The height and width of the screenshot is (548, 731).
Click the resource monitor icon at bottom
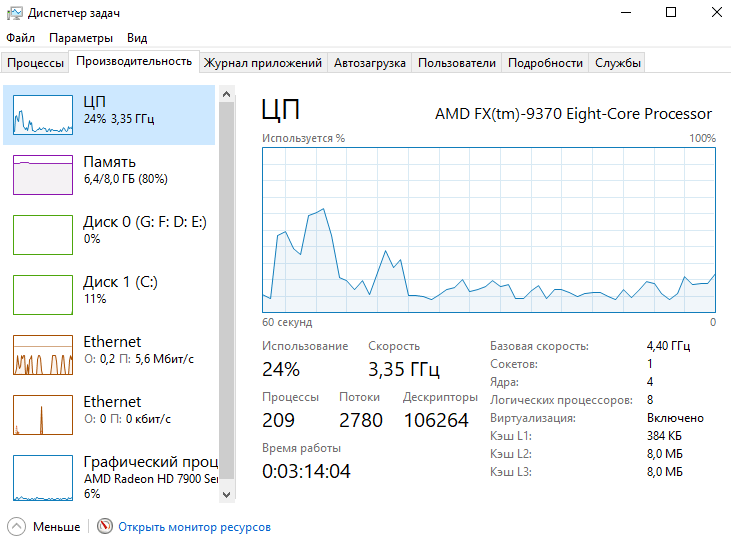pos(105,526)
